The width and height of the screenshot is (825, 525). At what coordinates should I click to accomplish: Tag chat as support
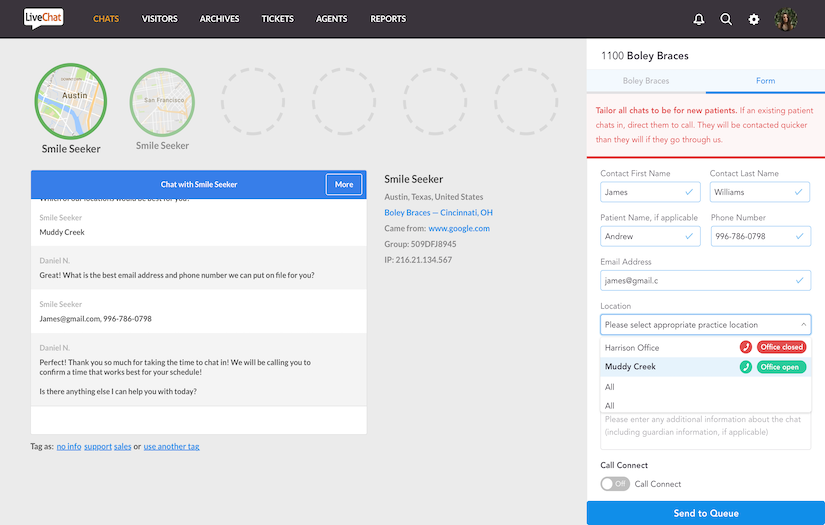[x=98, y=447]
